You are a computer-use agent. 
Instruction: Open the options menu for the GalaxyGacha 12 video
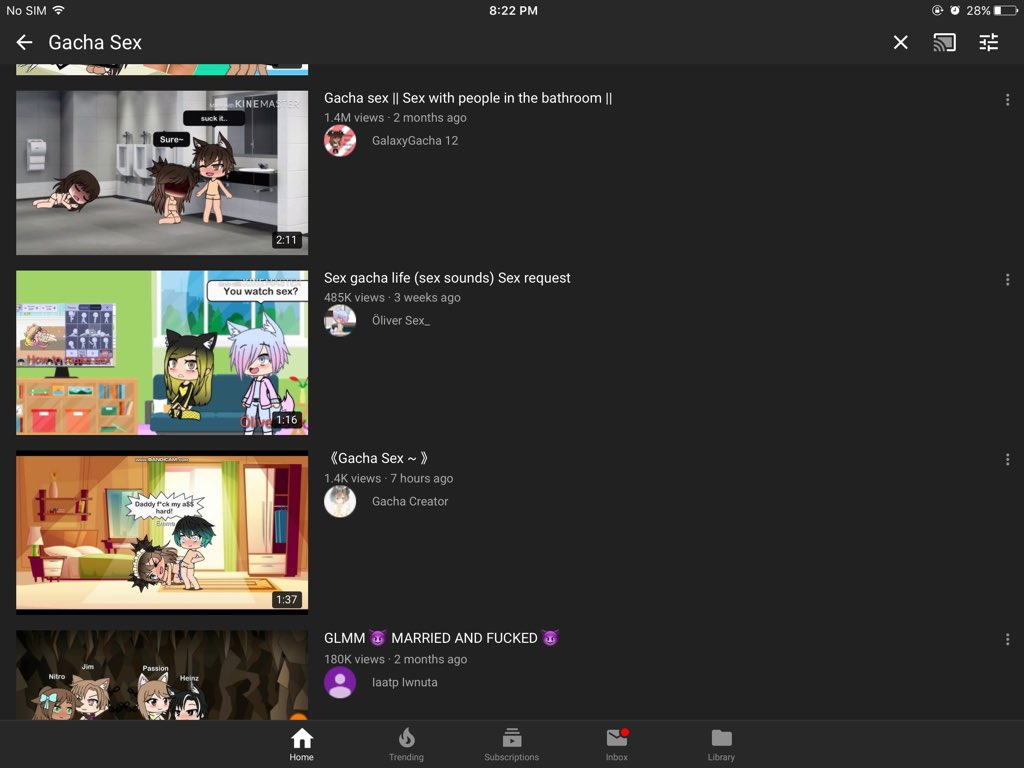point(1008,100)
